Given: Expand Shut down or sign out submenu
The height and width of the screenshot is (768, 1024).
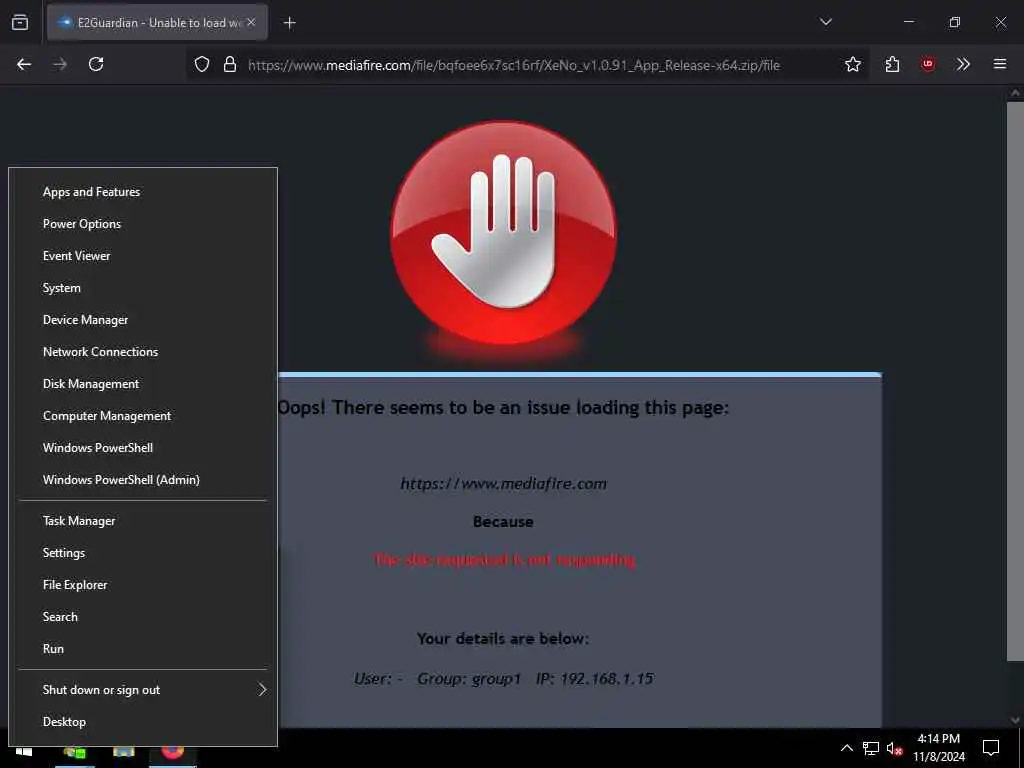Looking at the screenshot, I should click(x=143, y=690).
